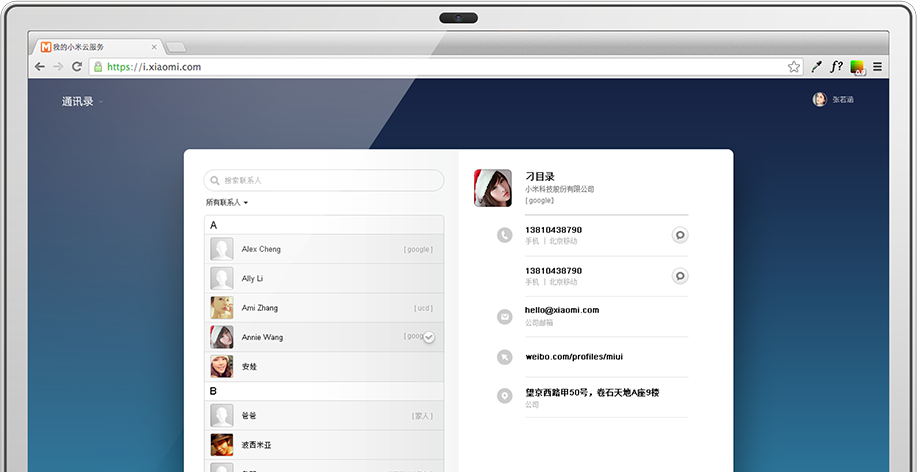The height and width of the screenshot is (472, 917).
Task: Close the 我的小米云服务 browser tab
Action: (154, 47)
